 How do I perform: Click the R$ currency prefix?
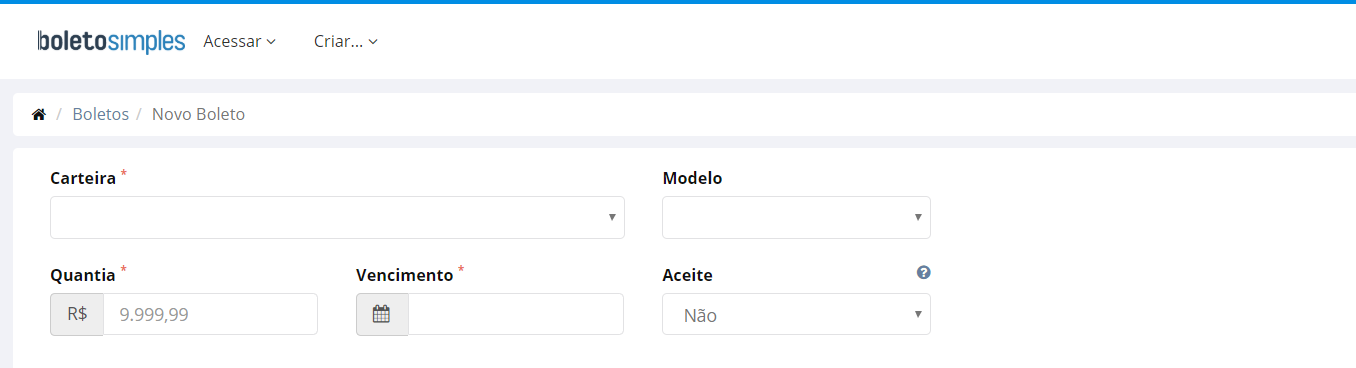click(x=77, y=314)
